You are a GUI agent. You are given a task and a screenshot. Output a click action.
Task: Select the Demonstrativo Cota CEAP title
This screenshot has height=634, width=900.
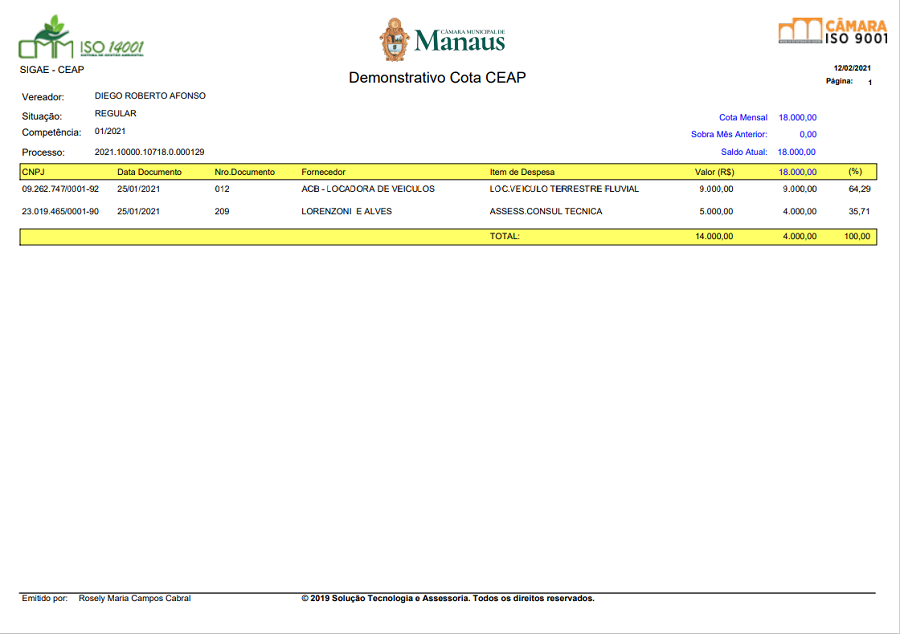(x=437, y=78)
